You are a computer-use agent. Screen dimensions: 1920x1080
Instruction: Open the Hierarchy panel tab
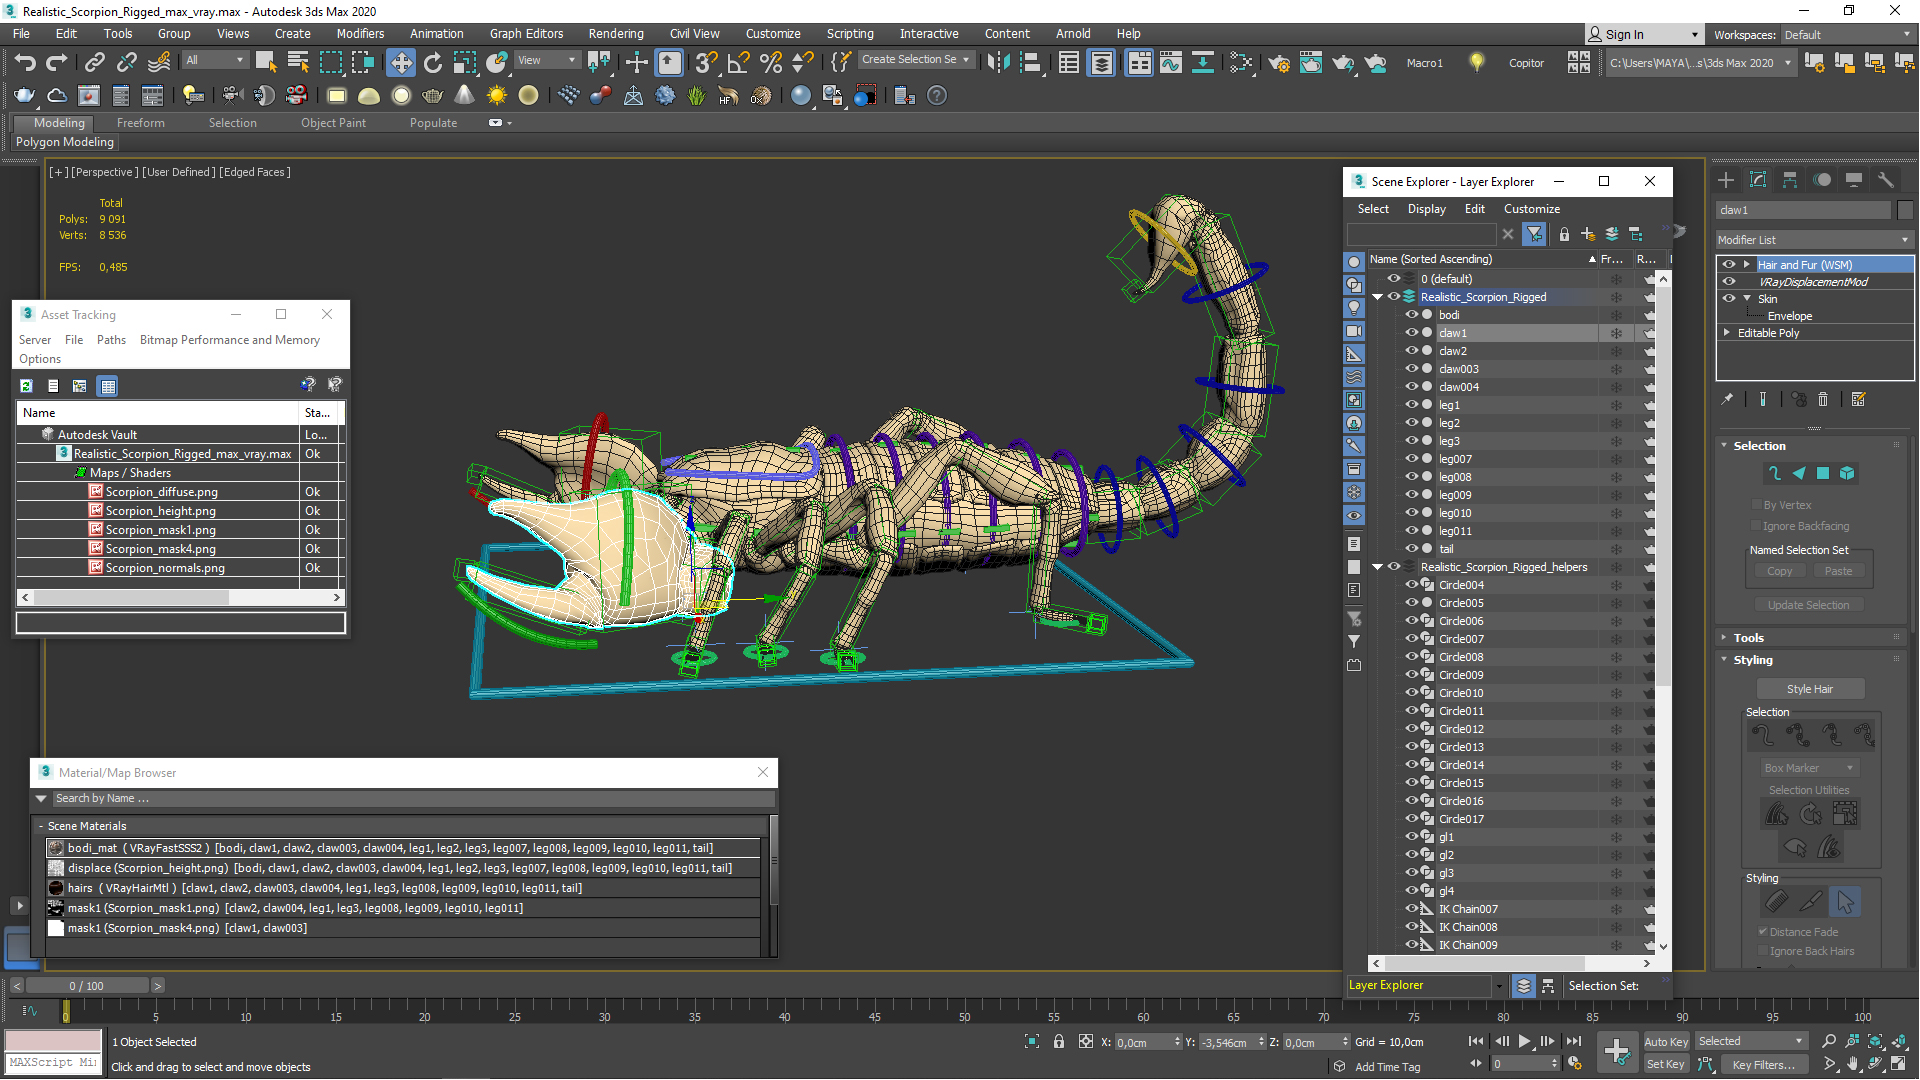[1790, 180]
